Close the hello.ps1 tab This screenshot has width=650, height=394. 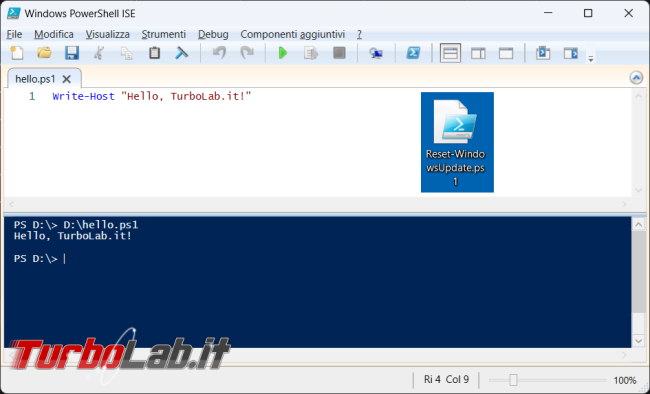67,79
